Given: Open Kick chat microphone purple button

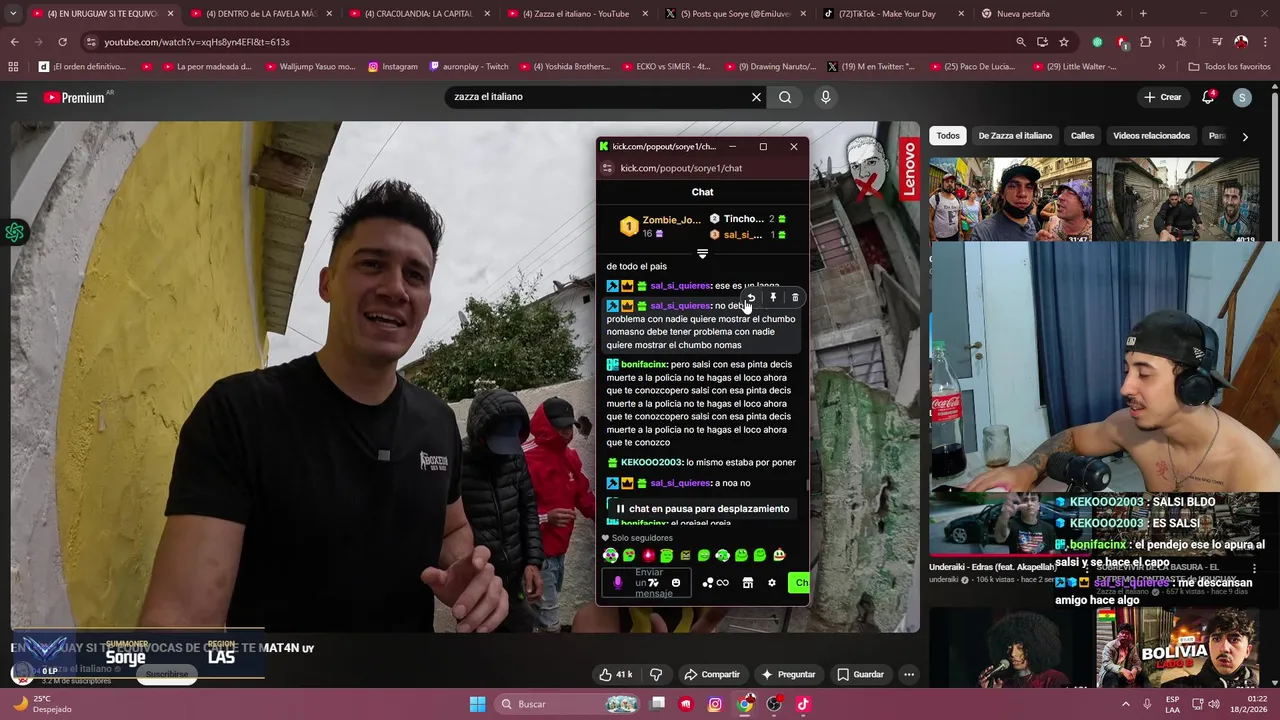Looking at the screenshot, I should point(617,583).
